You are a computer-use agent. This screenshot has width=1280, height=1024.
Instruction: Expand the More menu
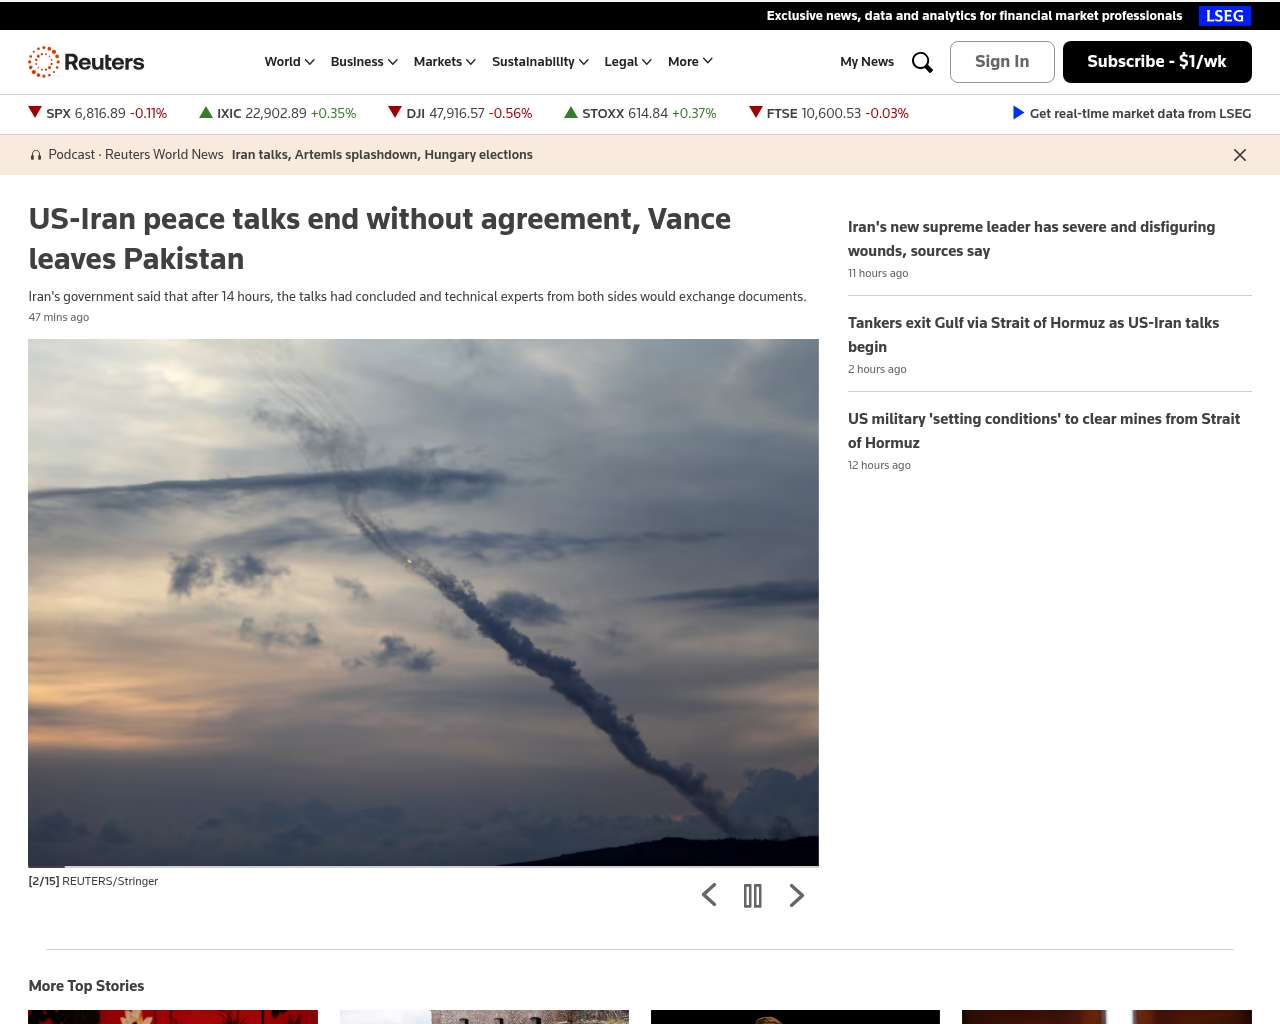coord(690,62)
